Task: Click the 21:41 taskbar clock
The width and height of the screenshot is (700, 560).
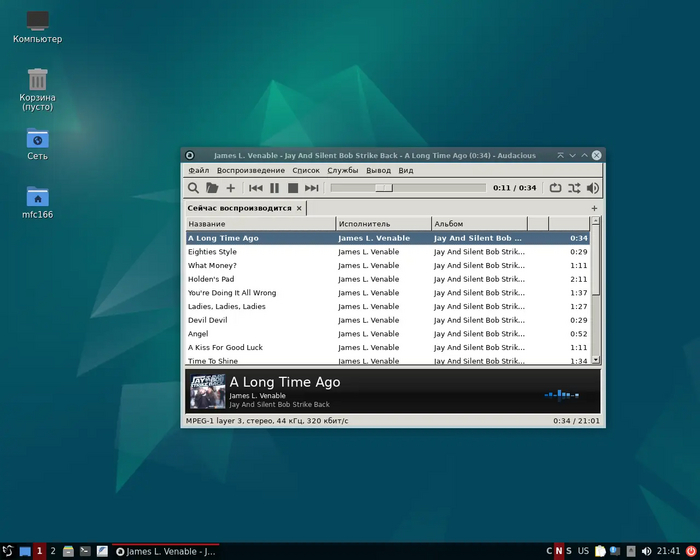Action: tap(668, 551)
